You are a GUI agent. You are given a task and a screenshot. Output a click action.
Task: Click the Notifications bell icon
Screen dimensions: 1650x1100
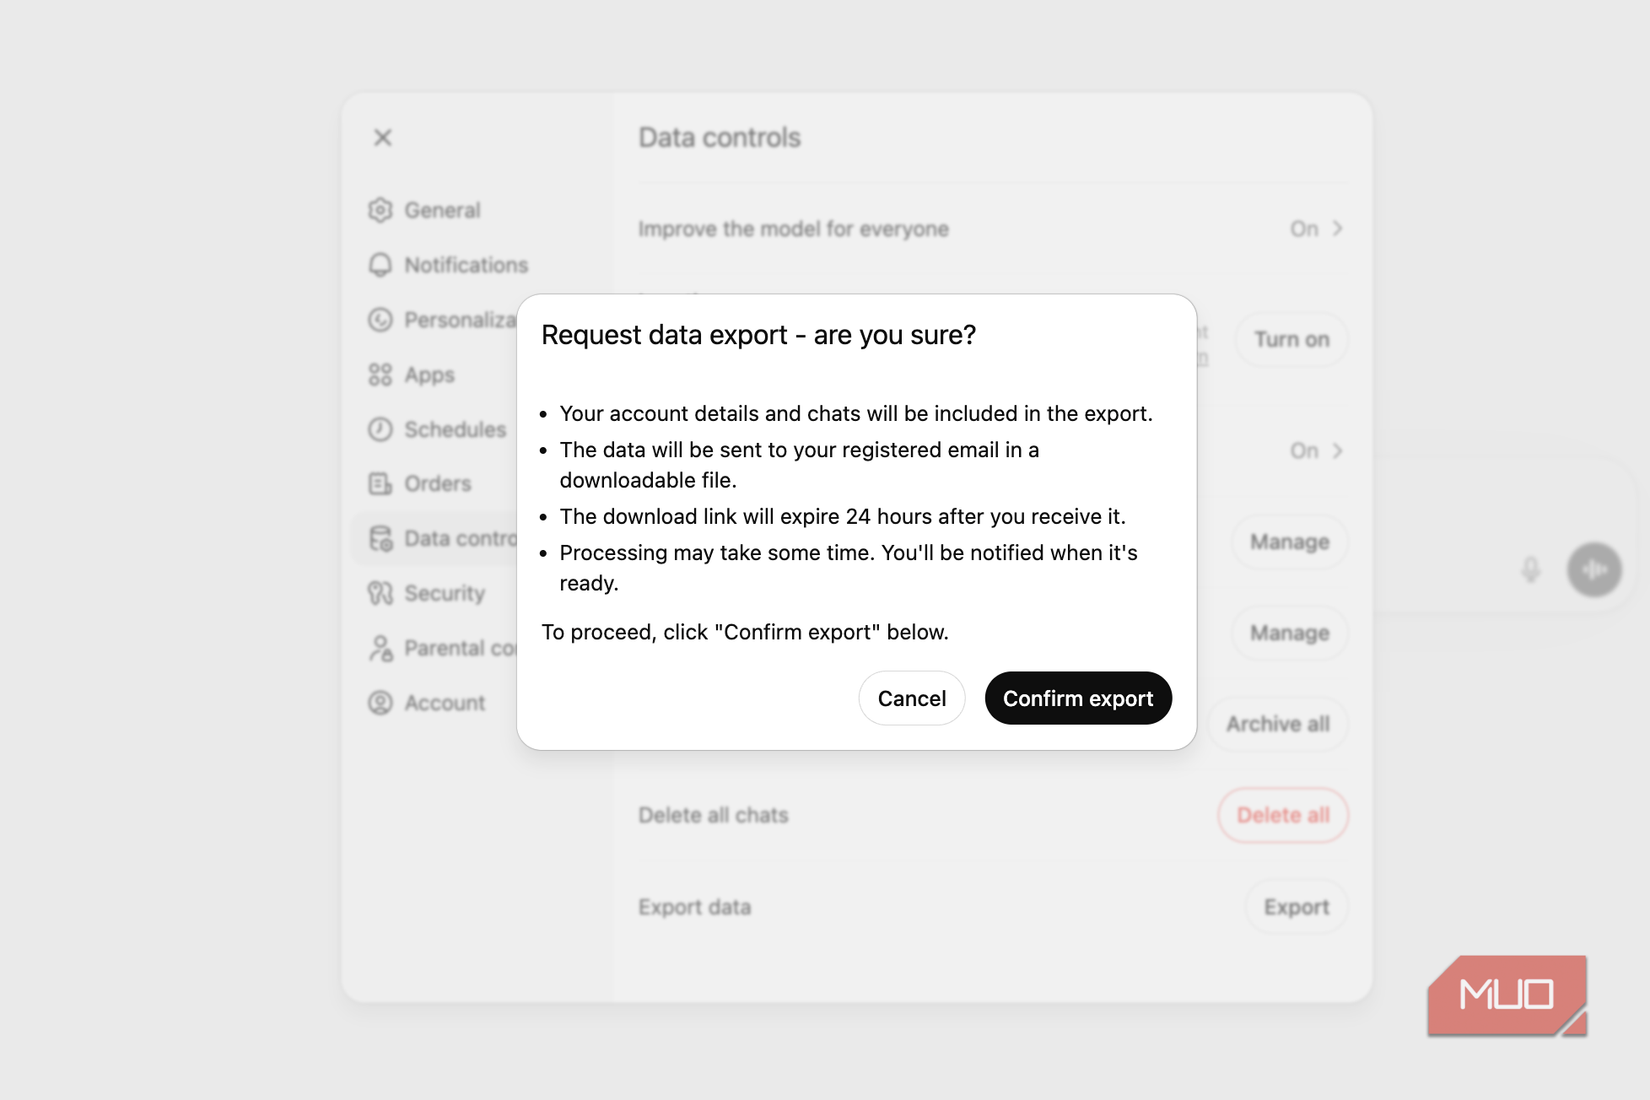click(x=380, y=265)
